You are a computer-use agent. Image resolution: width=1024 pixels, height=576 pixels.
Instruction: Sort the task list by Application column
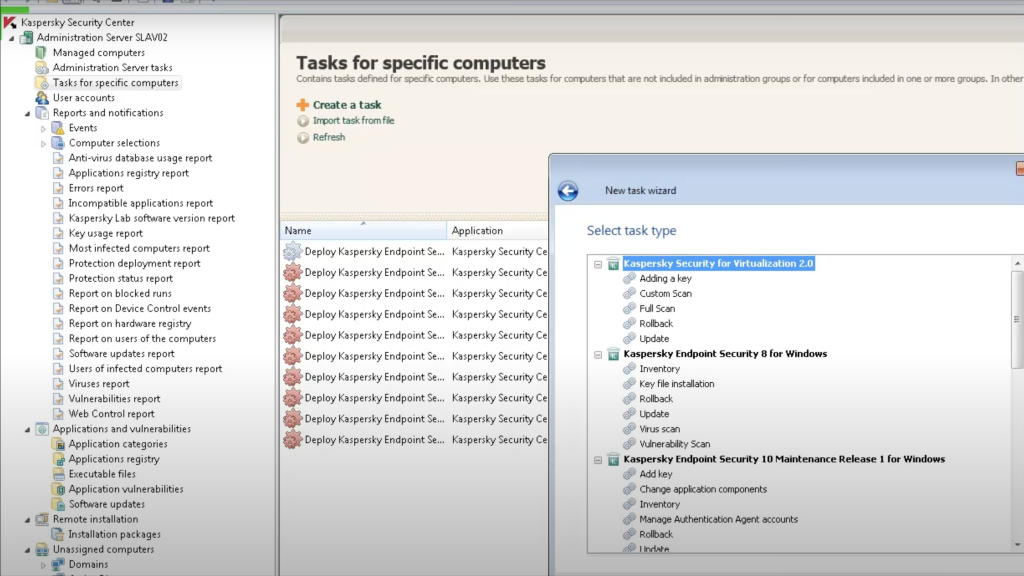click(x=498, y=231)
